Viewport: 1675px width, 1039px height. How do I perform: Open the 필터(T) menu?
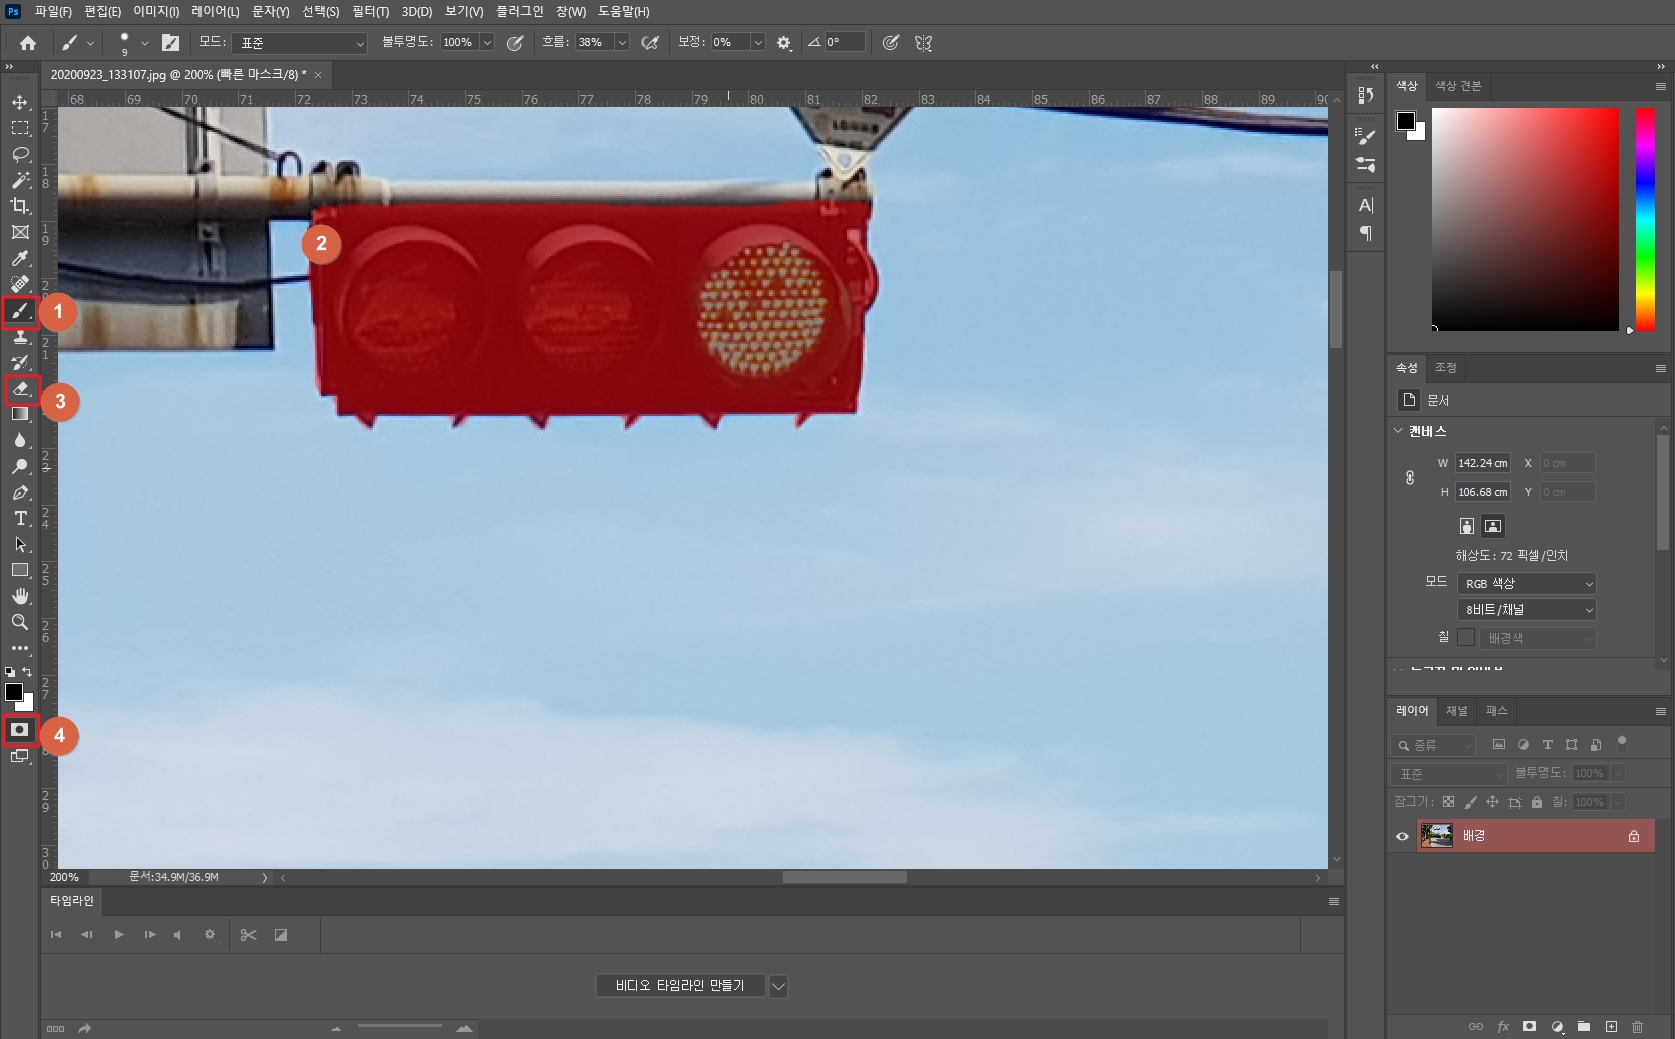coord(370,11)
